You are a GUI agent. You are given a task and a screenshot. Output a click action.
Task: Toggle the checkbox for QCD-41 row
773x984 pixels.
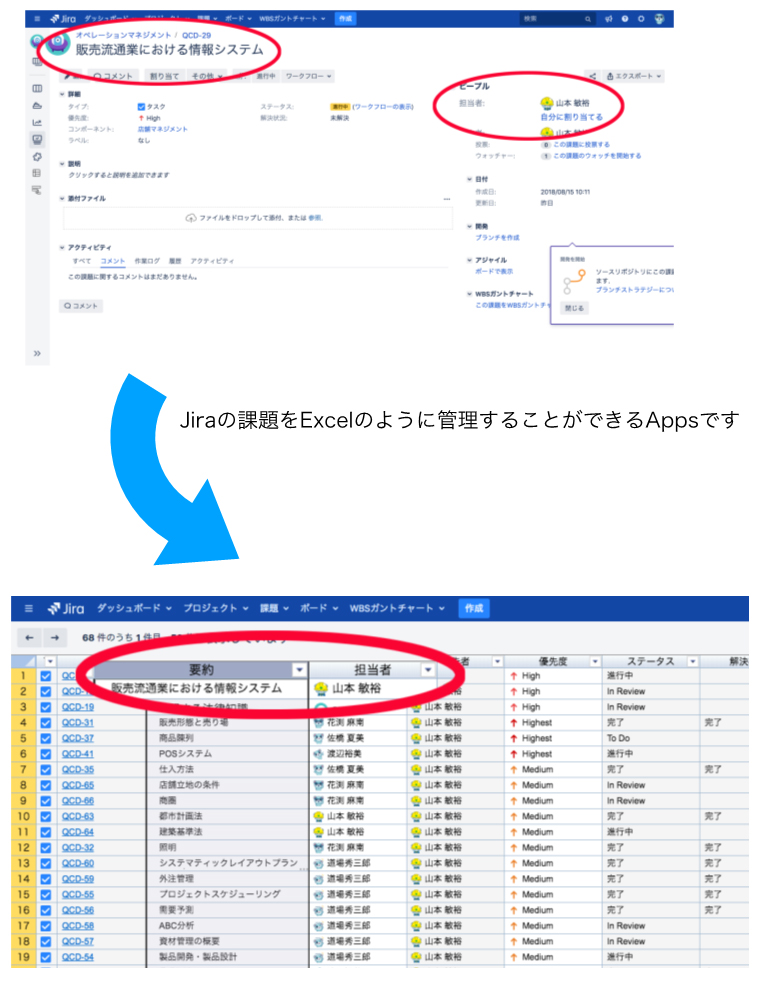click(46, 754)
